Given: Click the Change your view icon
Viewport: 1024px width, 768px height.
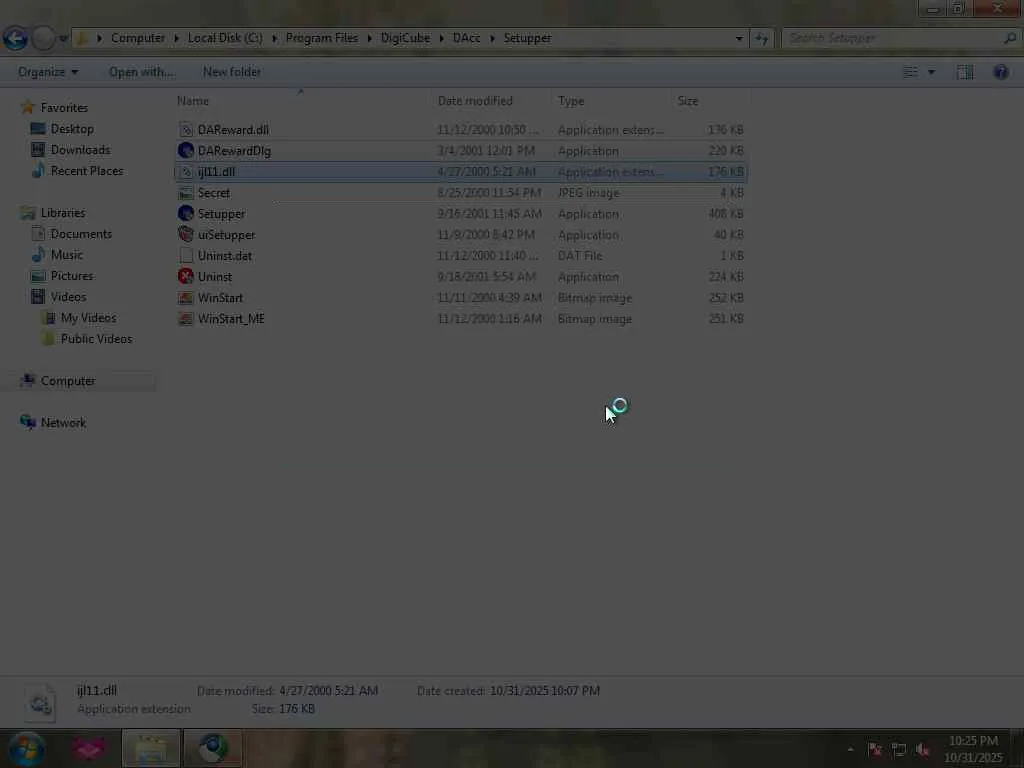Looking at the screenshot, I should tap(910, 72).
